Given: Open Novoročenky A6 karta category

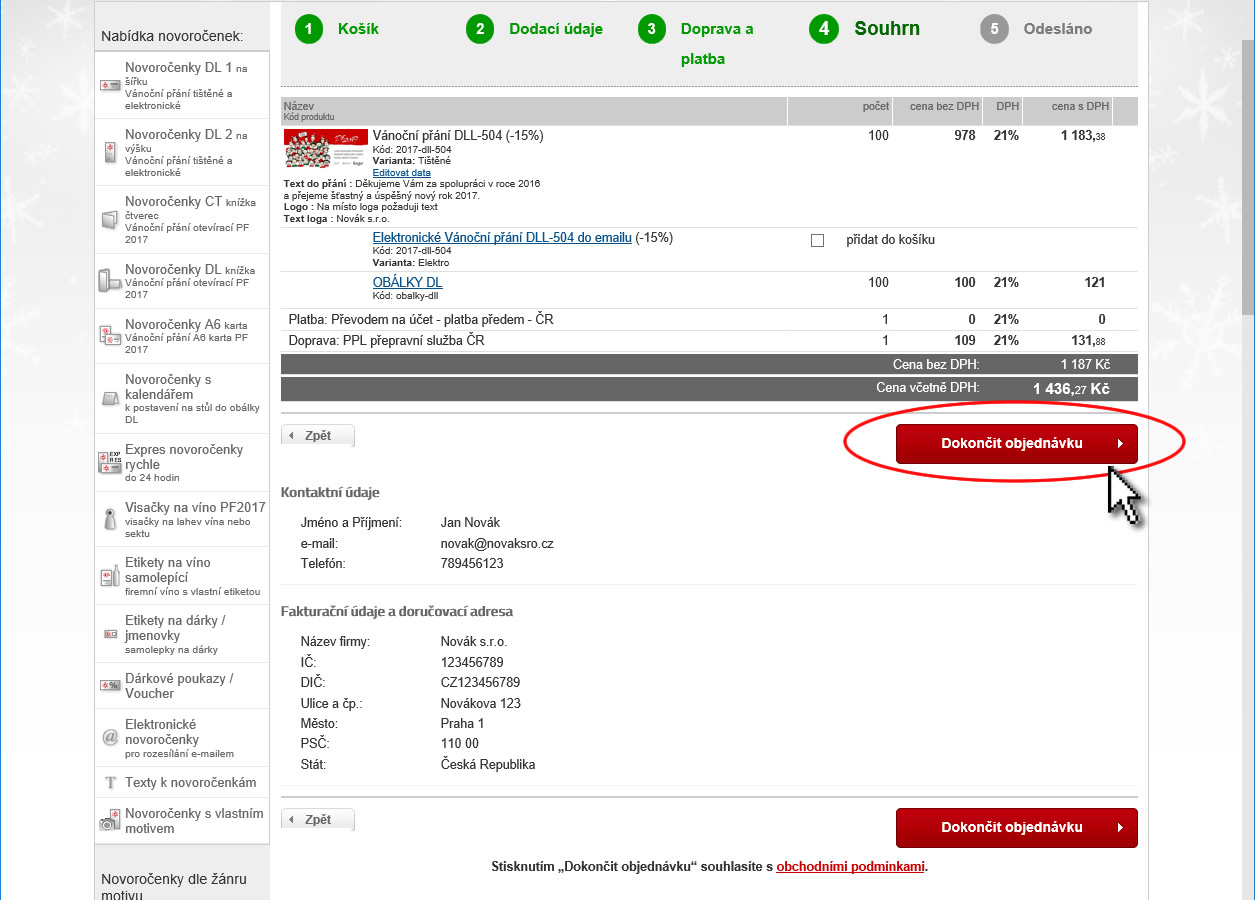Looking at the screenshot, I should pyautogui.click(x=182, y=336).
